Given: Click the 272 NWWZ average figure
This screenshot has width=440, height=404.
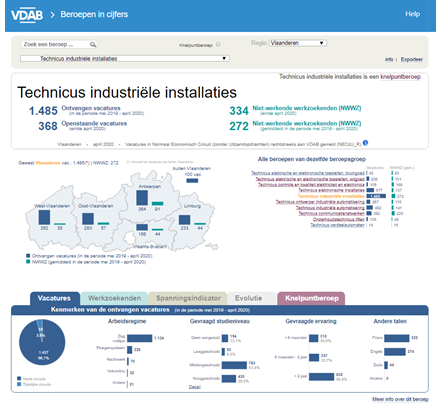Looking at the screenshot, I should point(239,126).
